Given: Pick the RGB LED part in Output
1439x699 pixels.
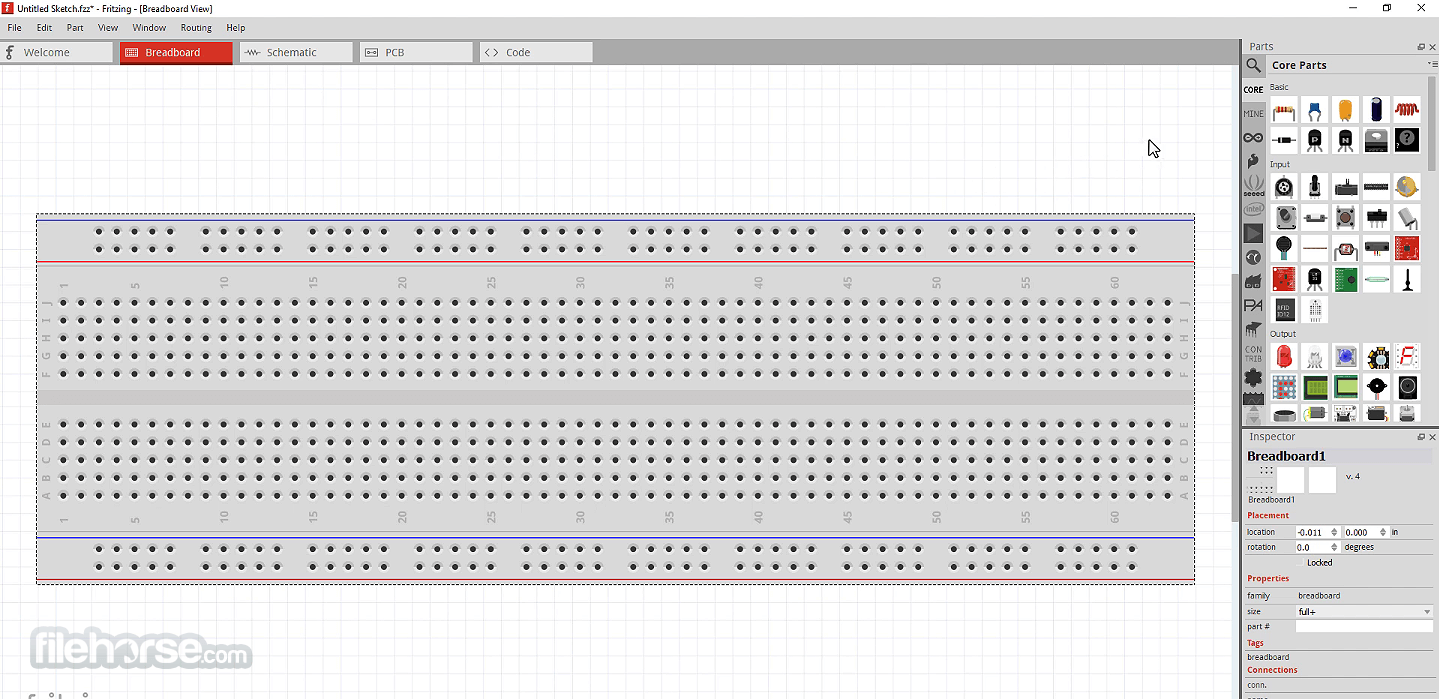Looking at the screenshot, I should point(1315,357).
